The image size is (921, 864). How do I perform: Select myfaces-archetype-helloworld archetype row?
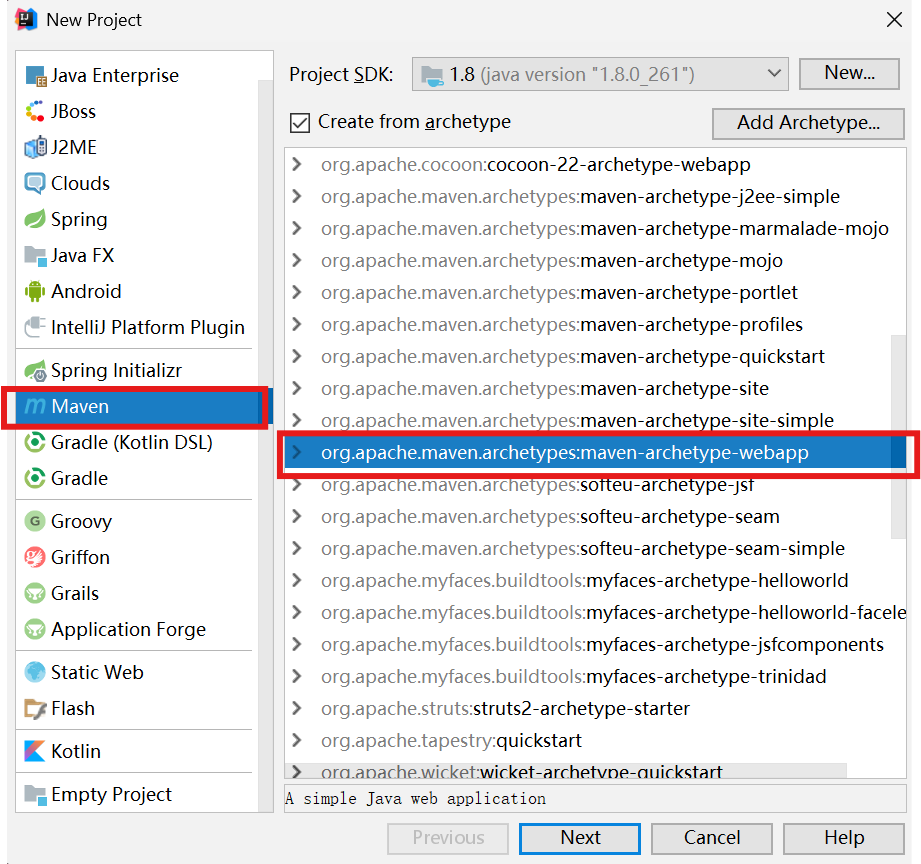(595, 580)
